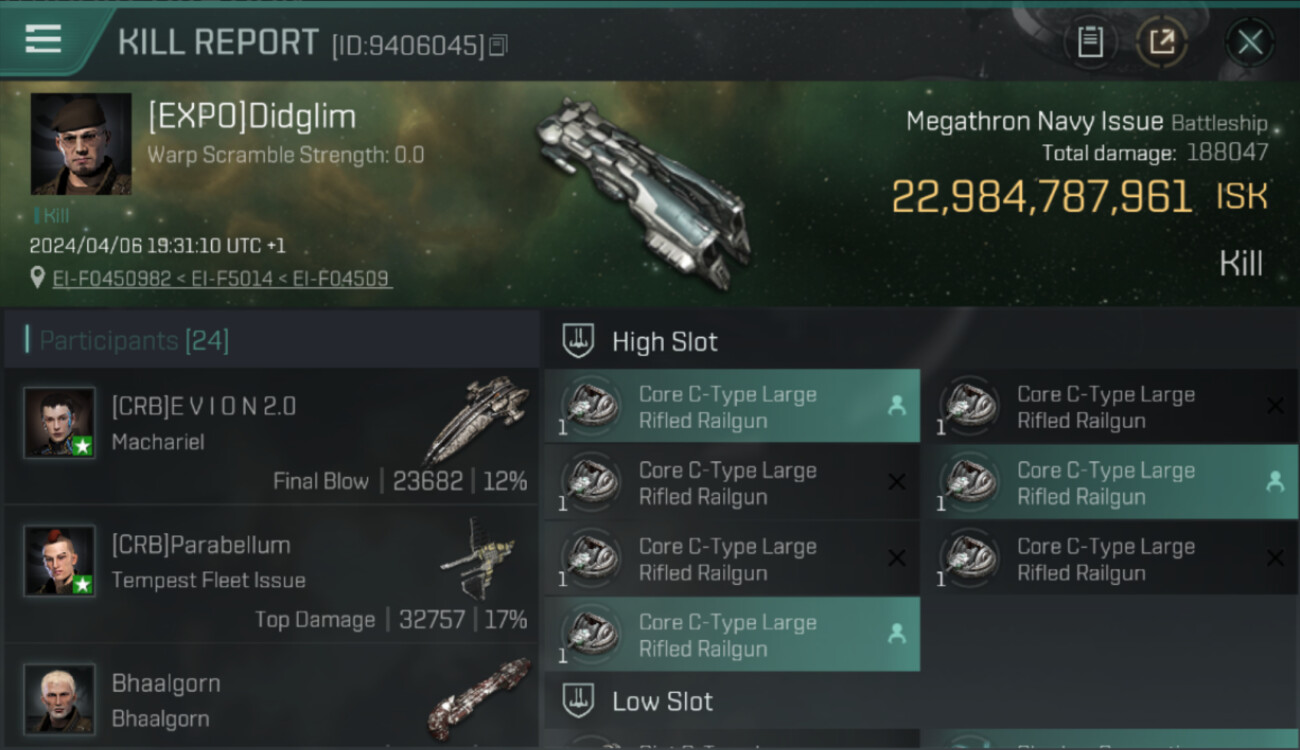Click the destroyed X on top-right Railgun

(x=1275, y=406)
